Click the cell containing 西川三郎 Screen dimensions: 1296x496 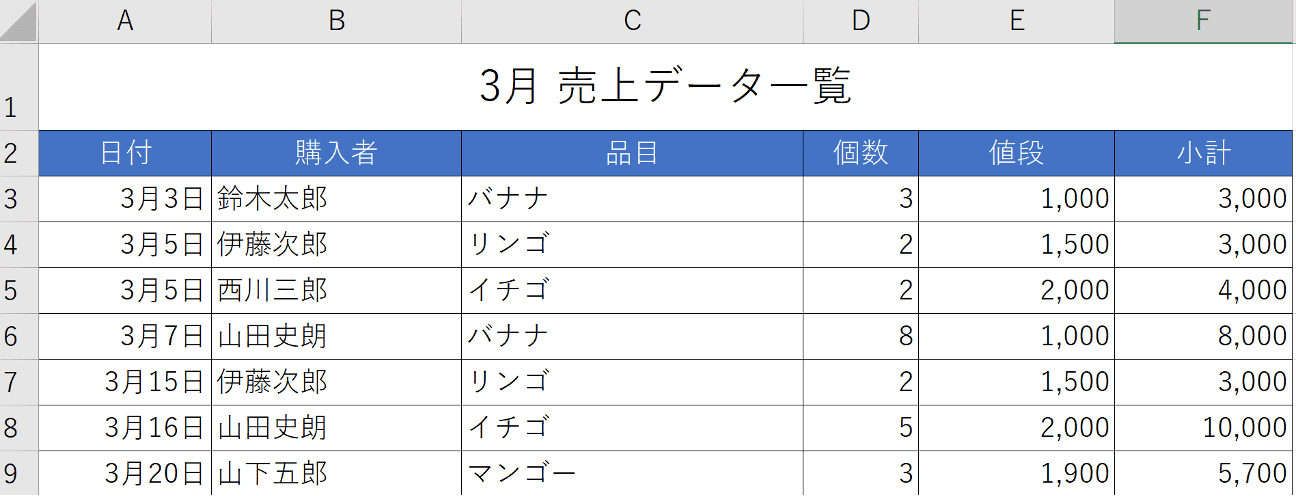pyautogui.click(x=336, y=290)
